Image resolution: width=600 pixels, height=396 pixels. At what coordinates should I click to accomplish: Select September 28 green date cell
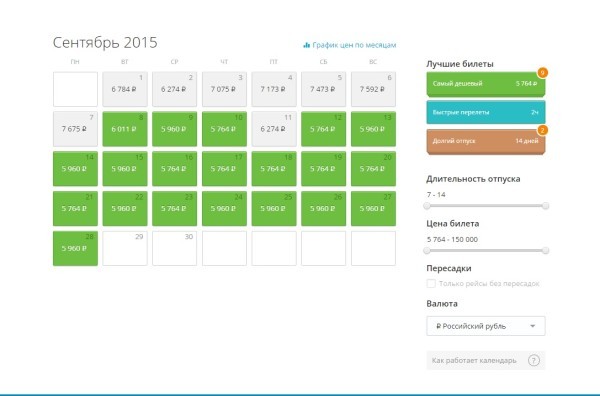(75, 248)
